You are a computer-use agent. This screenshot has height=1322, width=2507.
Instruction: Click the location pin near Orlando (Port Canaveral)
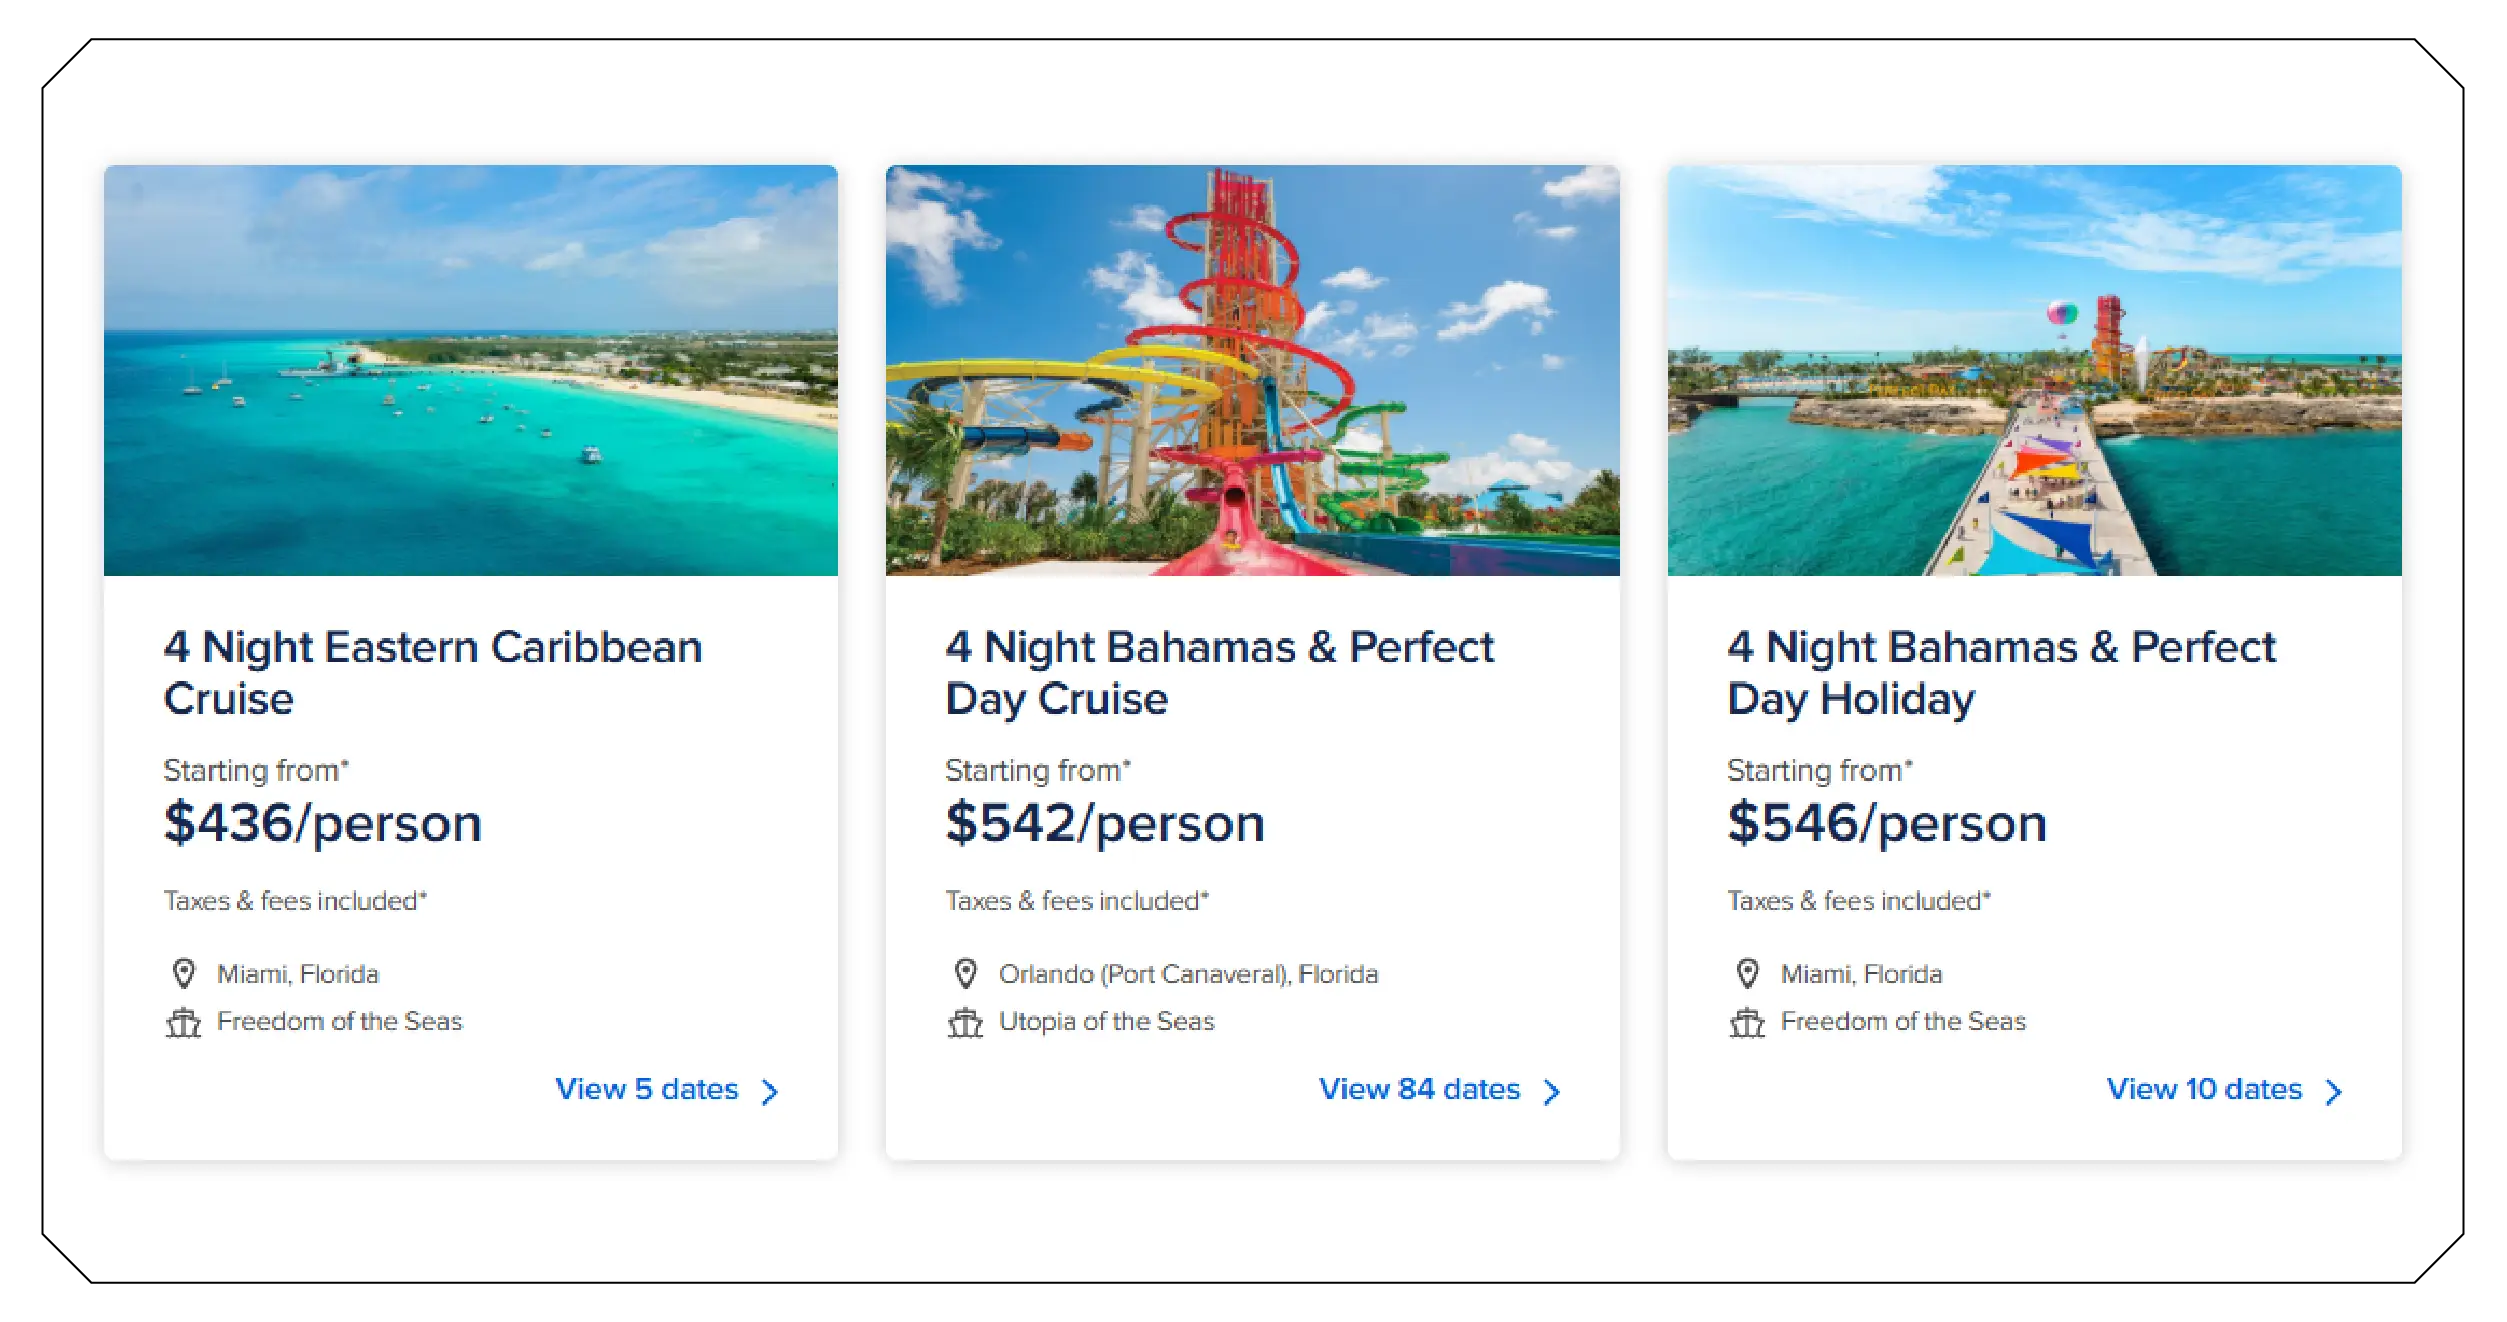coord(966,973)
